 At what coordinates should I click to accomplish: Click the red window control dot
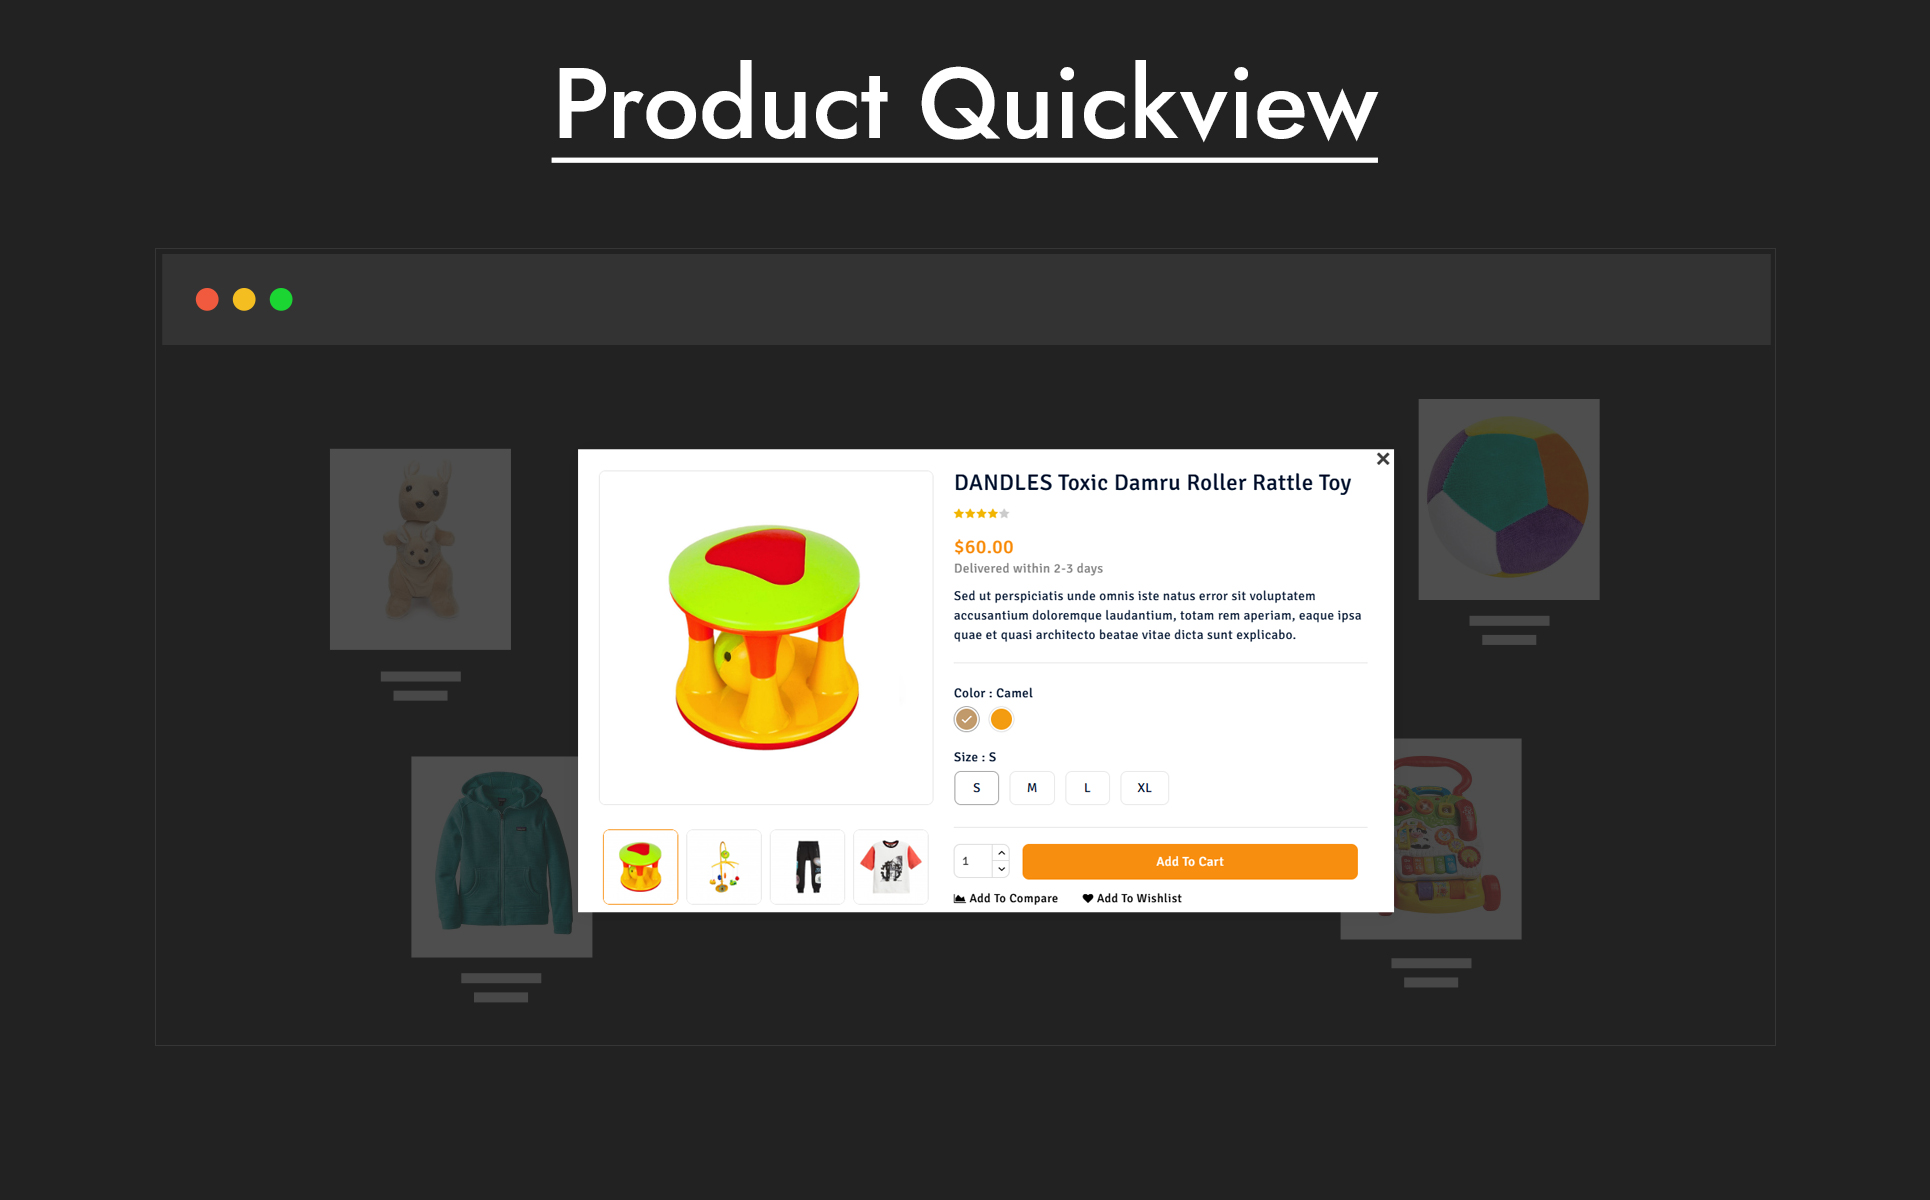tap(207, 299)
